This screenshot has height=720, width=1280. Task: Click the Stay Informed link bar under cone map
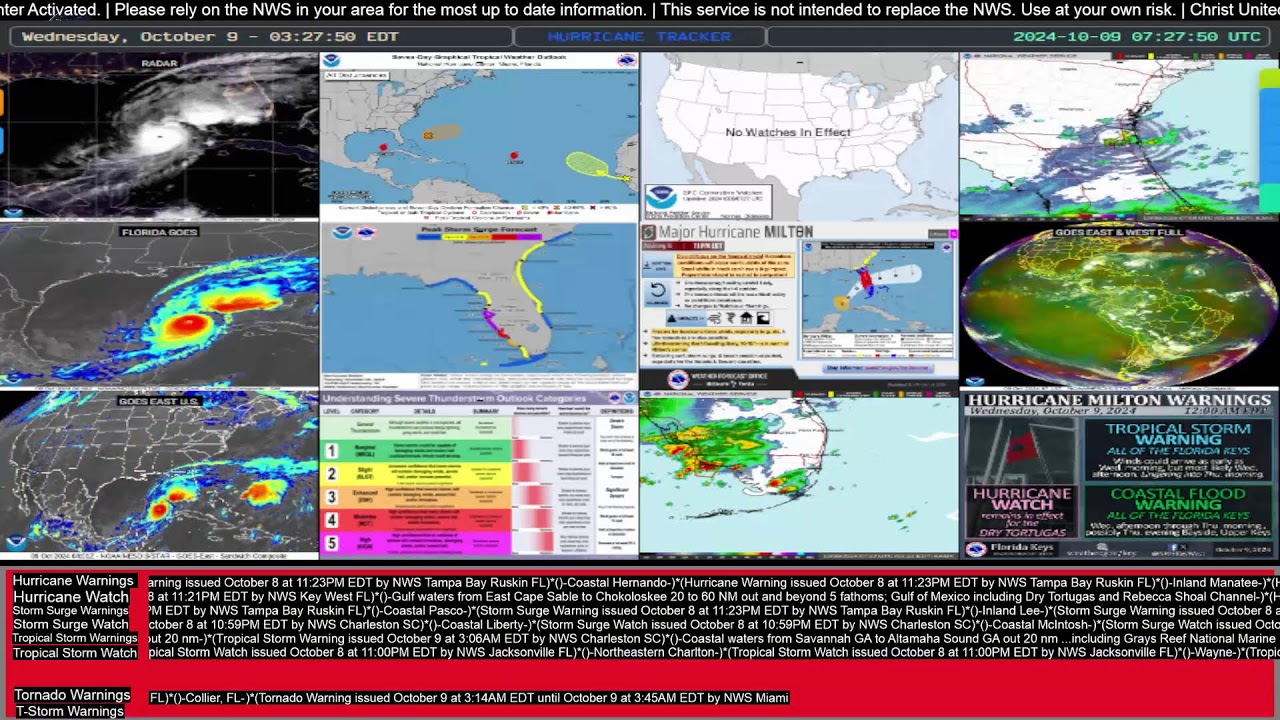[877, 368]
